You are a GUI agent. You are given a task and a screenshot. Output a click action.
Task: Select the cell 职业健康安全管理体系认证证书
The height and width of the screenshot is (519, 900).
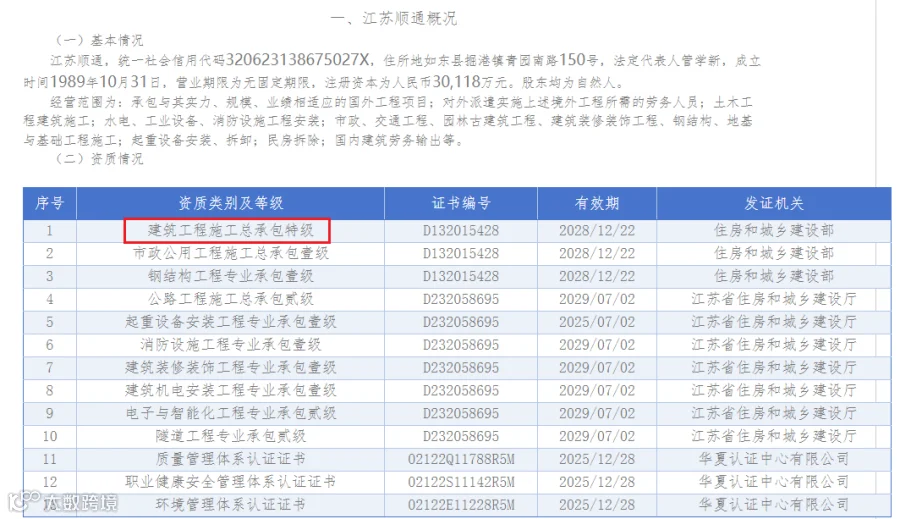pyautogui.click(x=230, y=482)
